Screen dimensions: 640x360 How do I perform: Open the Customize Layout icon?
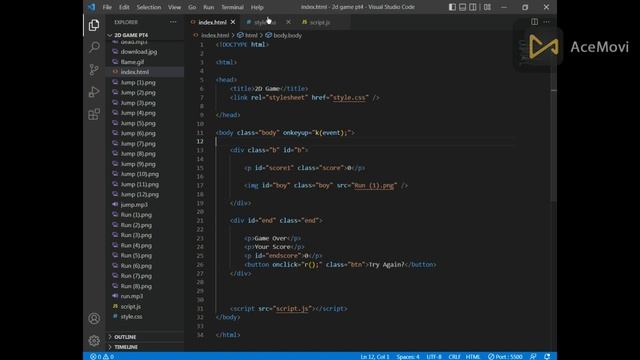tap(487, 7)
